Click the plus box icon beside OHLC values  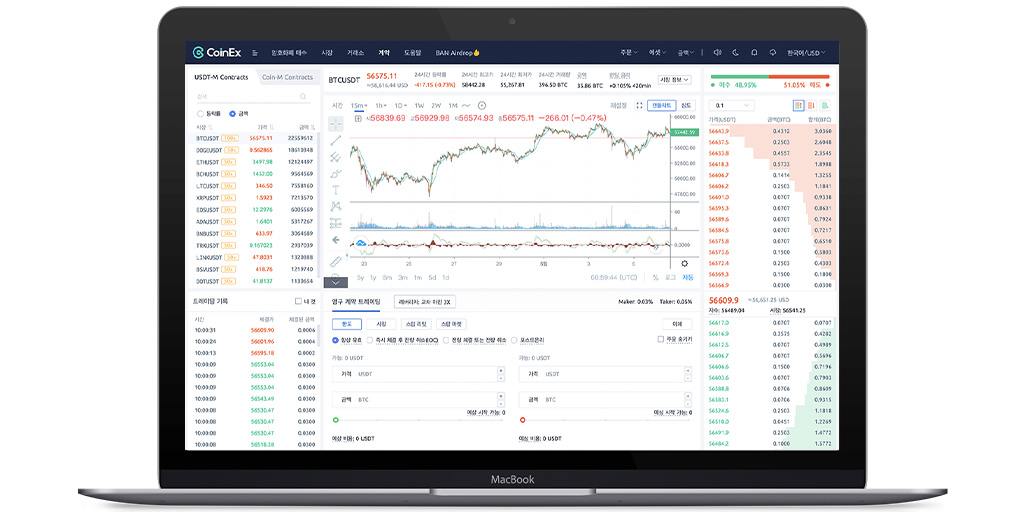(358, 118)
